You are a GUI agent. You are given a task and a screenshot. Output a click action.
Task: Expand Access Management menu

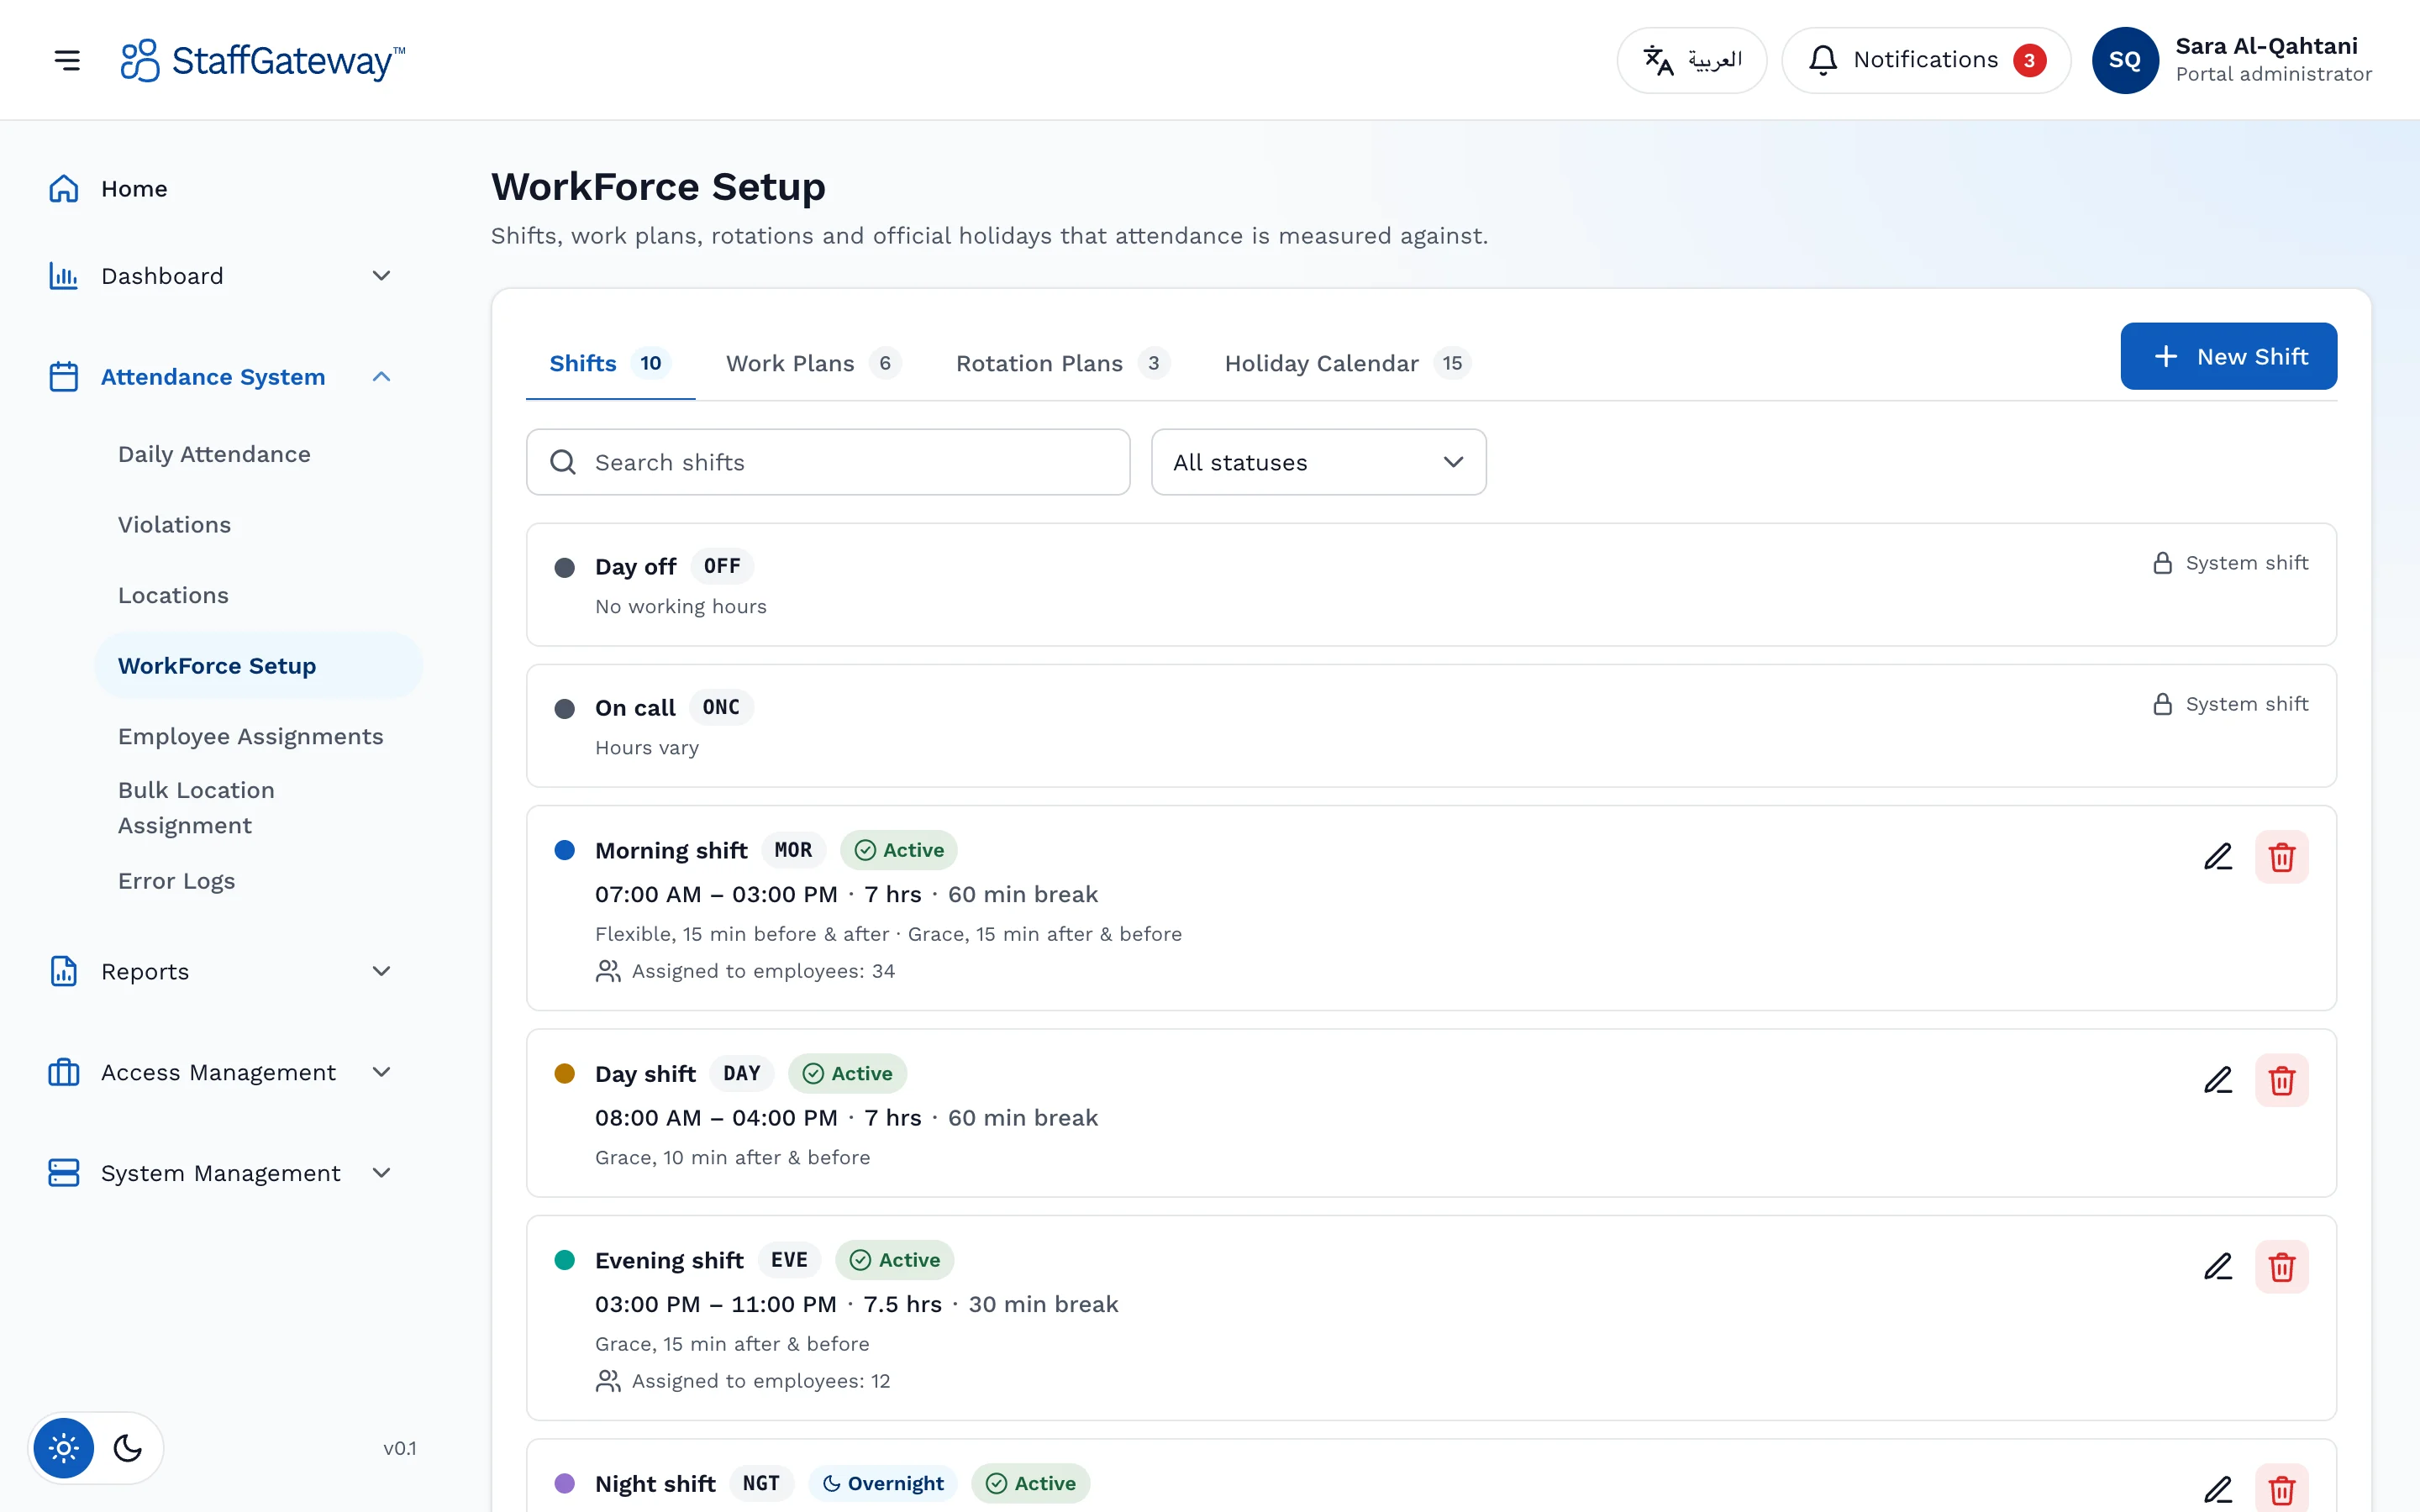pos(220,1073)
